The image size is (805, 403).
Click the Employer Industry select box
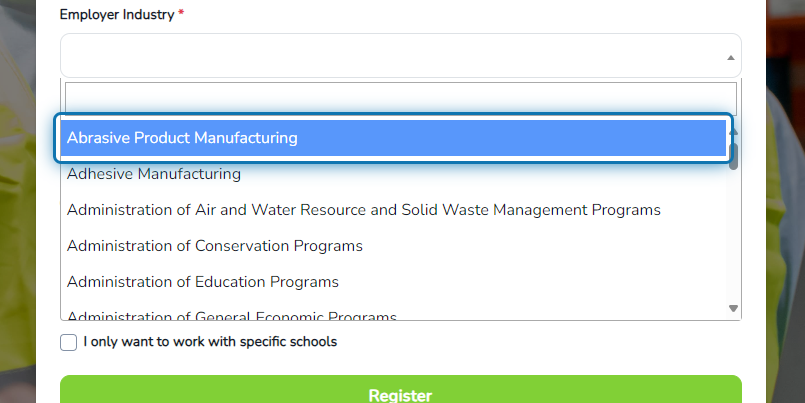pos(400,55)
